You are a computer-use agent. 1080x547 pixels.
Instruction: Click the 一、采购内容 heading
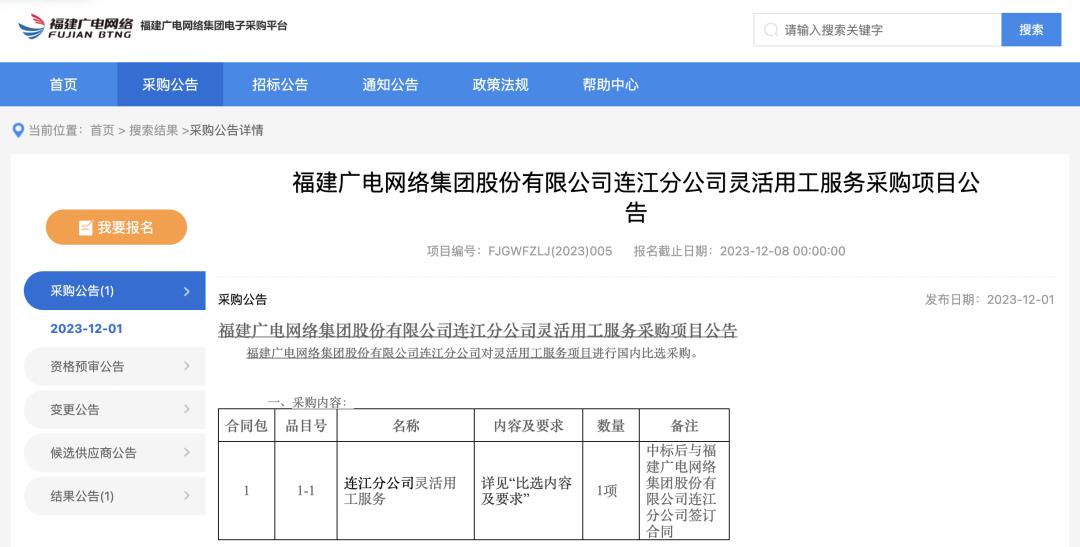point(307,403)
